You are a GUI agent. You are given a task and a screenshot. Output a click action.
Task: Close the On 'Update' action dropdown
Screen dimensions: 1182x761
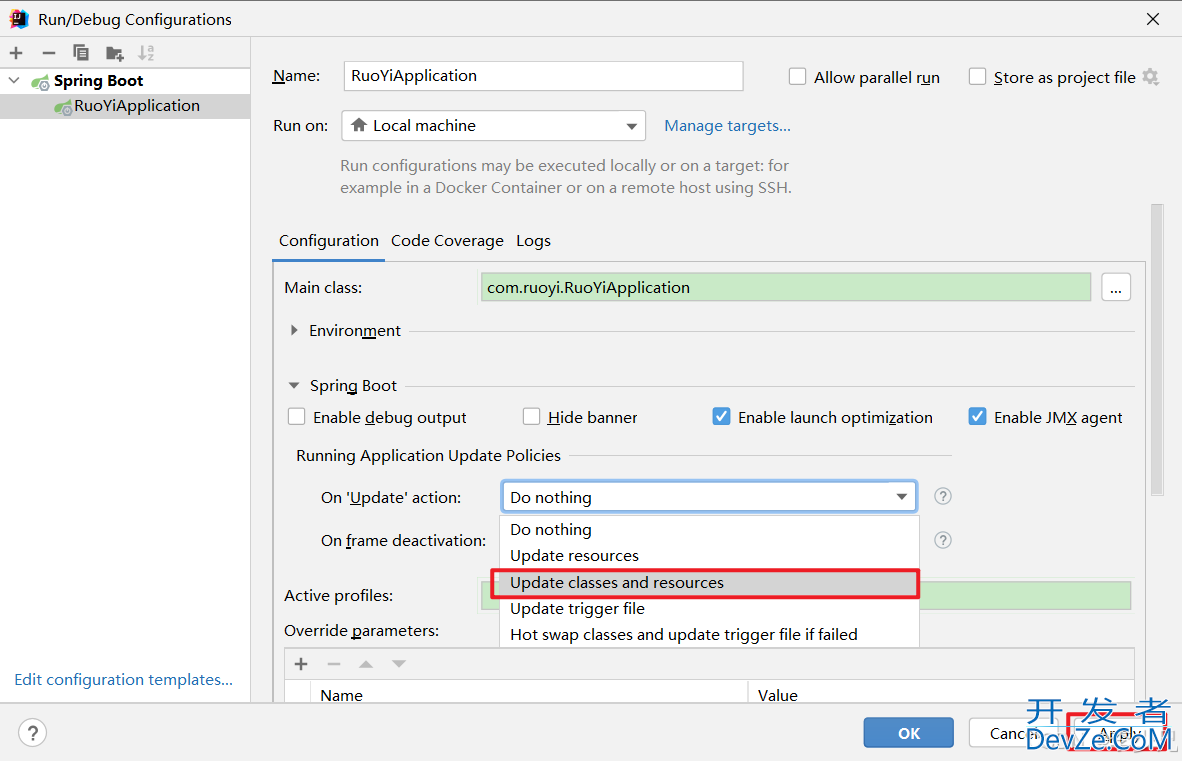pos(902,497)
